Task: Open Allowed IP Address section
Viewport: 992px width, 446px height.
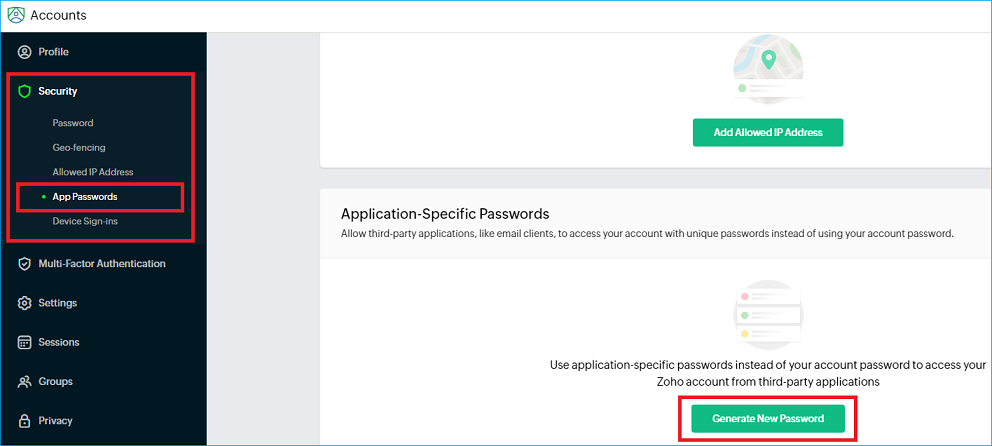Action: tap(93, 172)
